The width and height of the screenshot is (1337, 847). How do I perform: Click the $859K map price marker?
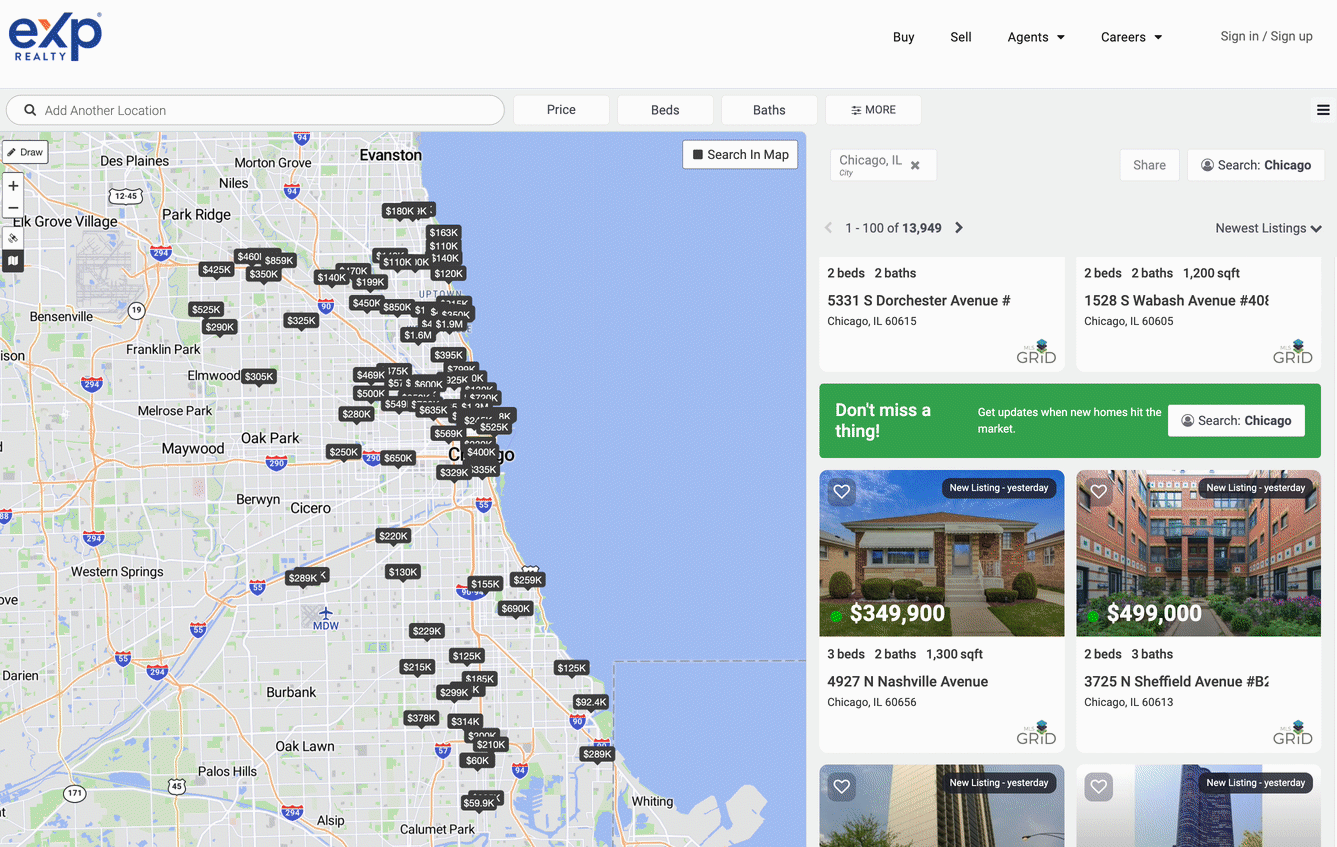pyautogui.click(x=279, y=260)
